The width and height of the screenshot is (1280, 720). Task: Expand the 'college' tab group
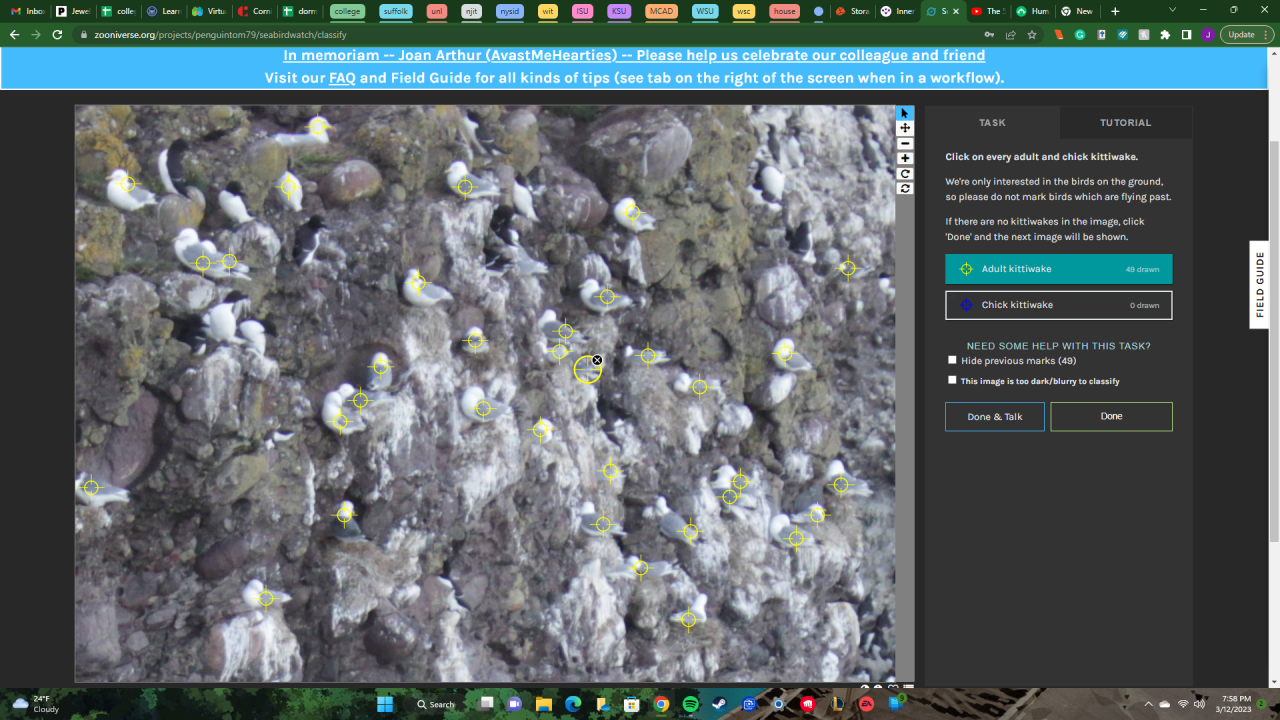point(347,11)
